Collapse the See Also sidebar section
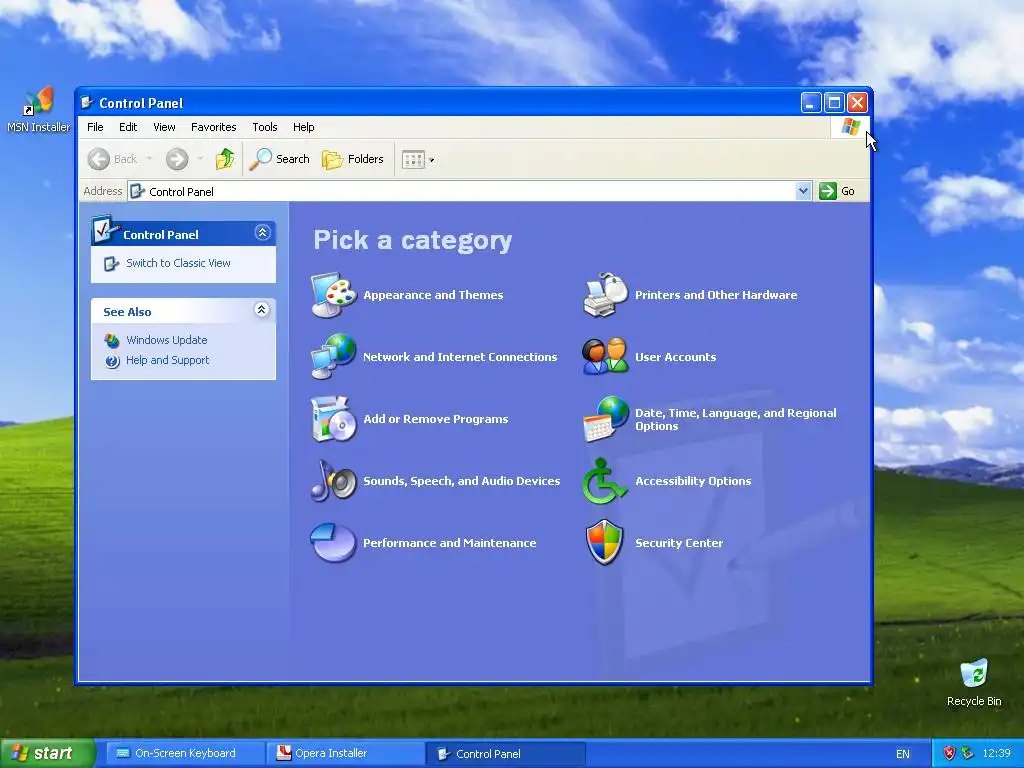 point(262,310)
